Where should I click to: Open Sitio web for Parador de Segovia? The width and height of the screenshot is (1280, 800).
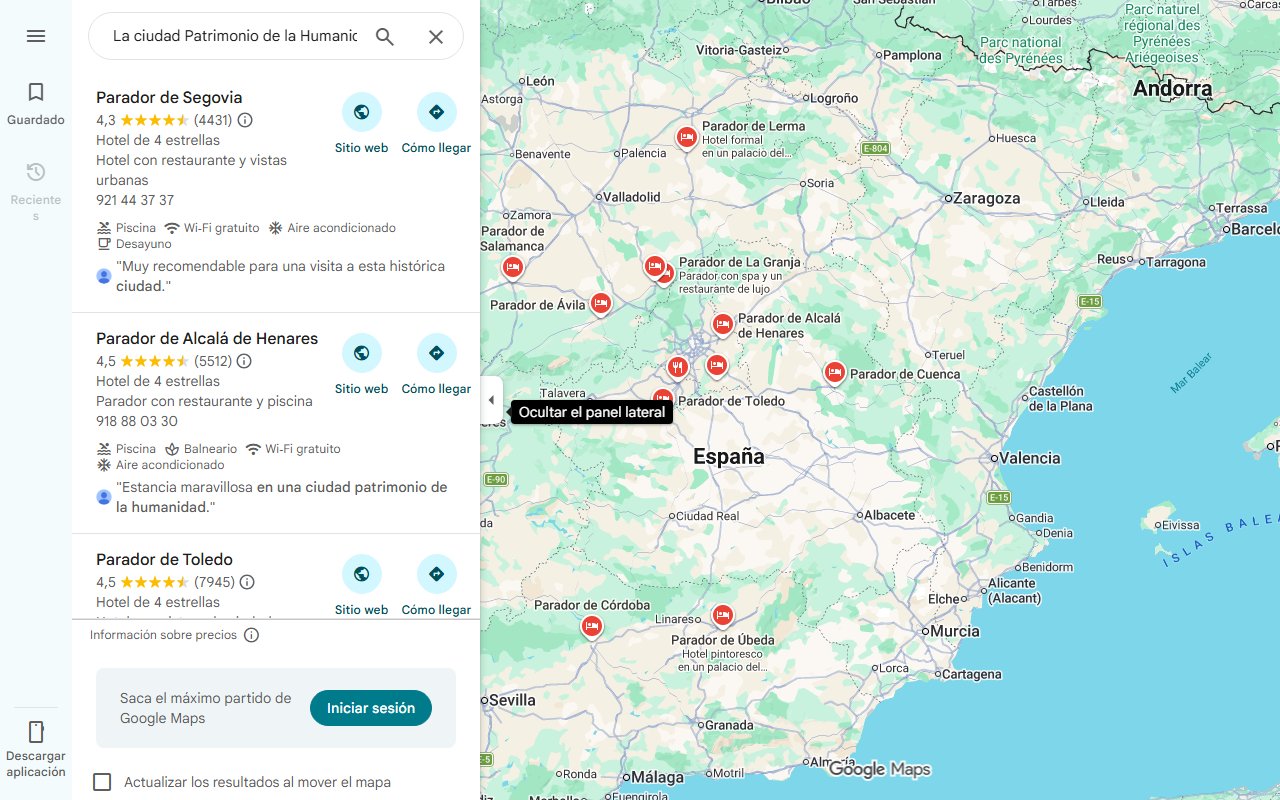[x=361, y=111]
